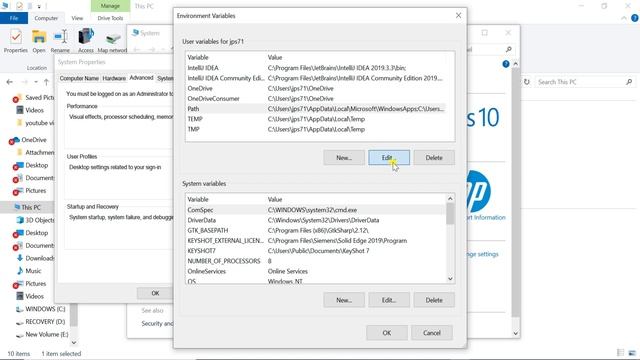Image resolution: width=640 pixels, height=360 pixels.
Task: Click the back arrow in File Explorer
Action: tap(9, 82)
